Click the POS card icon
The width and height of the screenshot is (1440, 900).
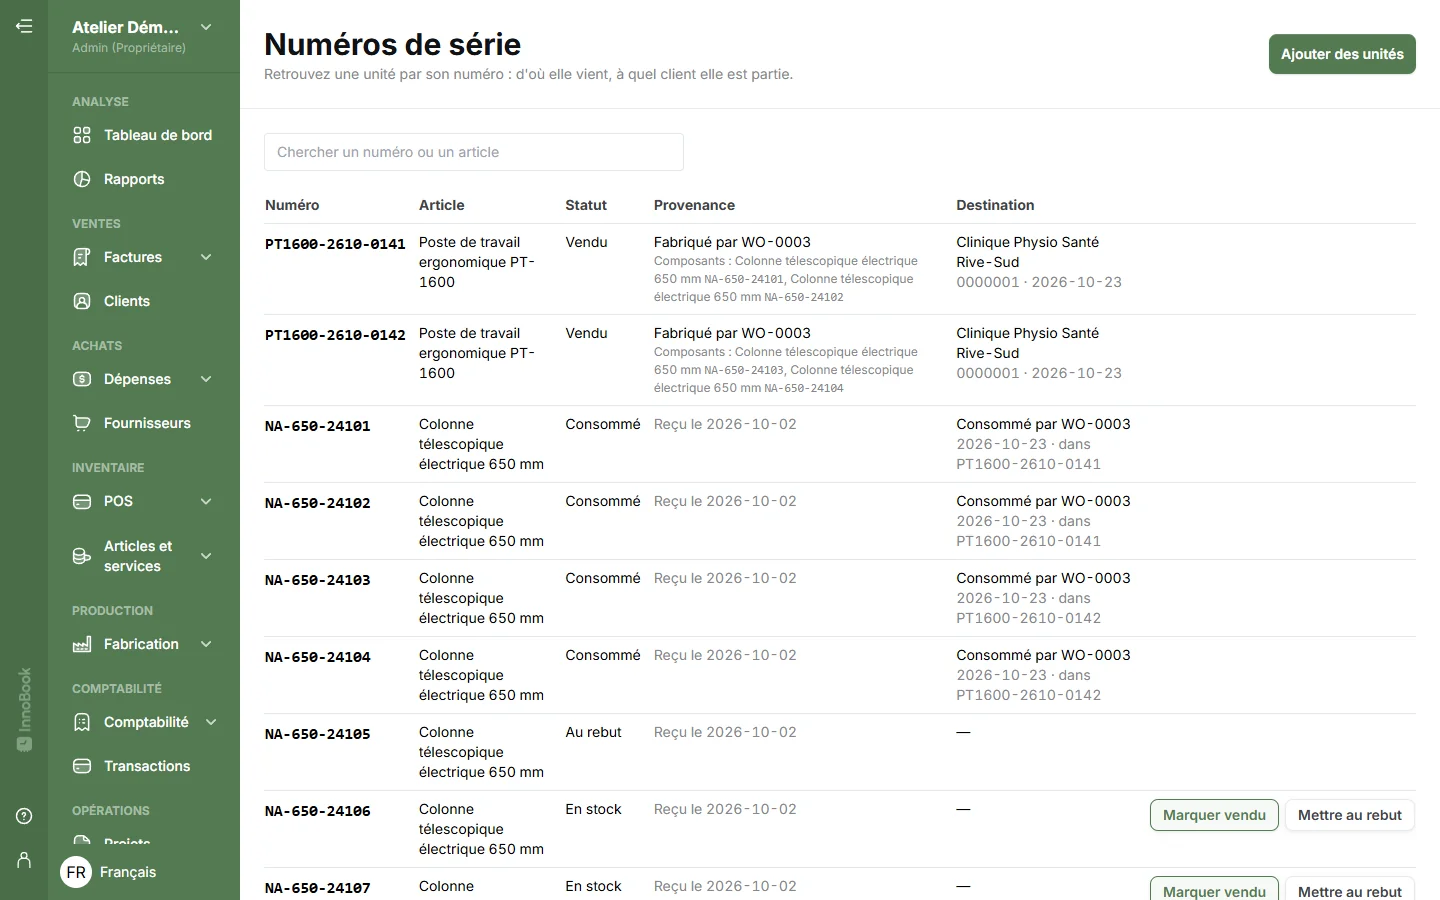click(x=82, y=501)
